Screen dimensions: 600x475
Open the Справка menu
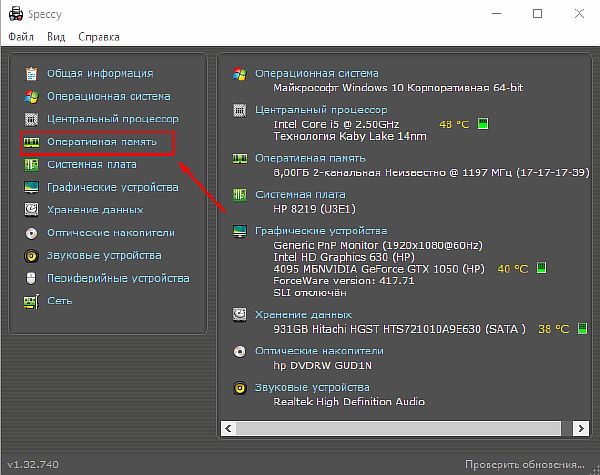click(x=99, y=37)
